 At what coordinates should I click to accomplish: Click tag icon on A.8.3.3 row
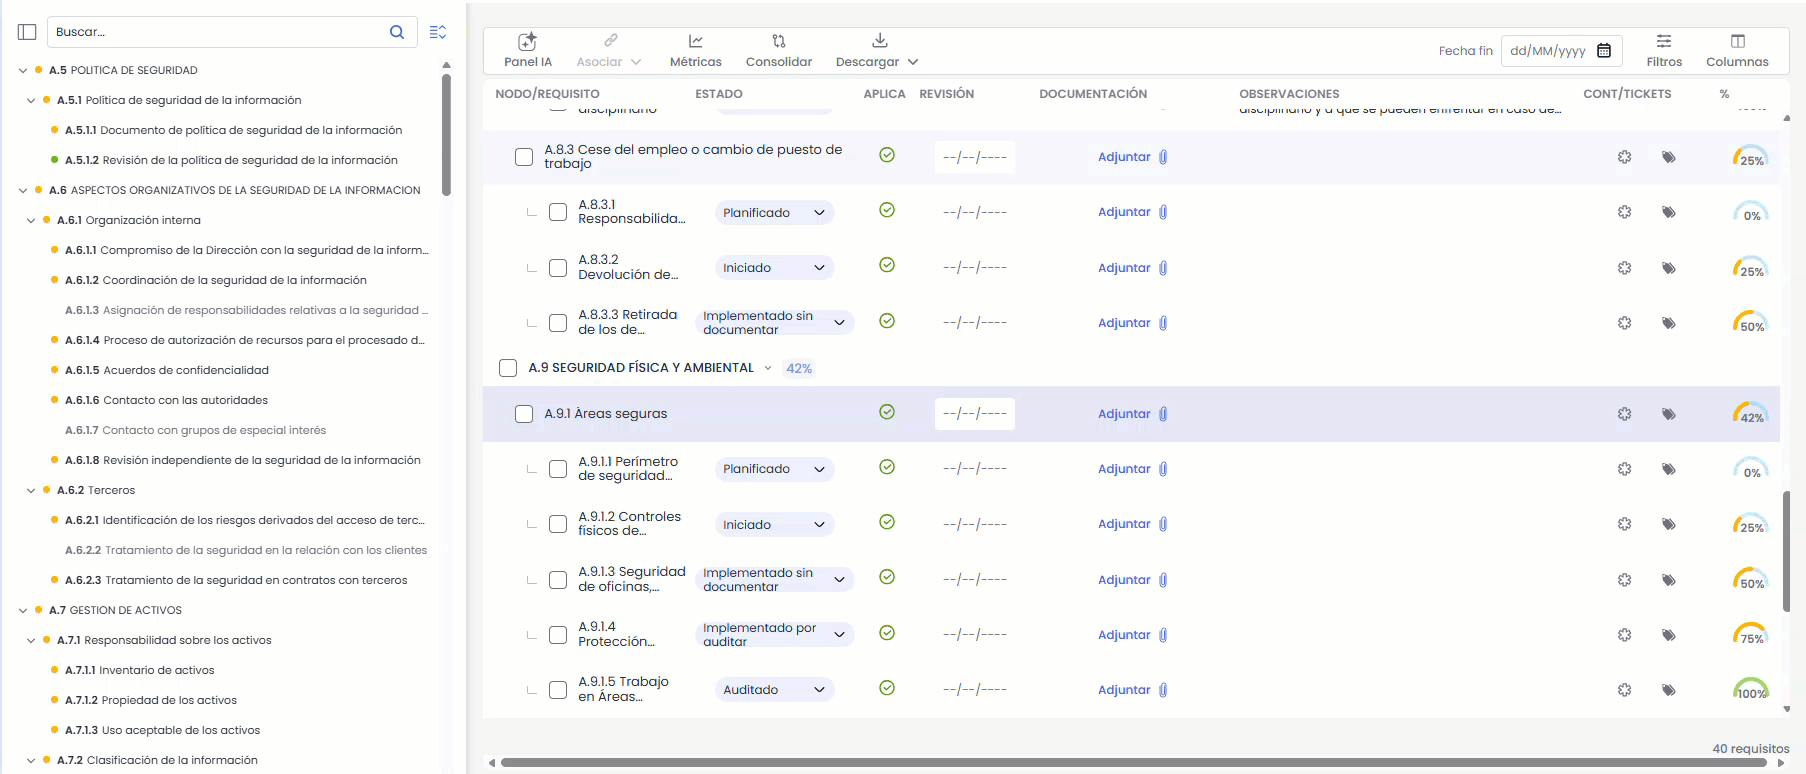pyautogui.click(x=1668, y=323)
